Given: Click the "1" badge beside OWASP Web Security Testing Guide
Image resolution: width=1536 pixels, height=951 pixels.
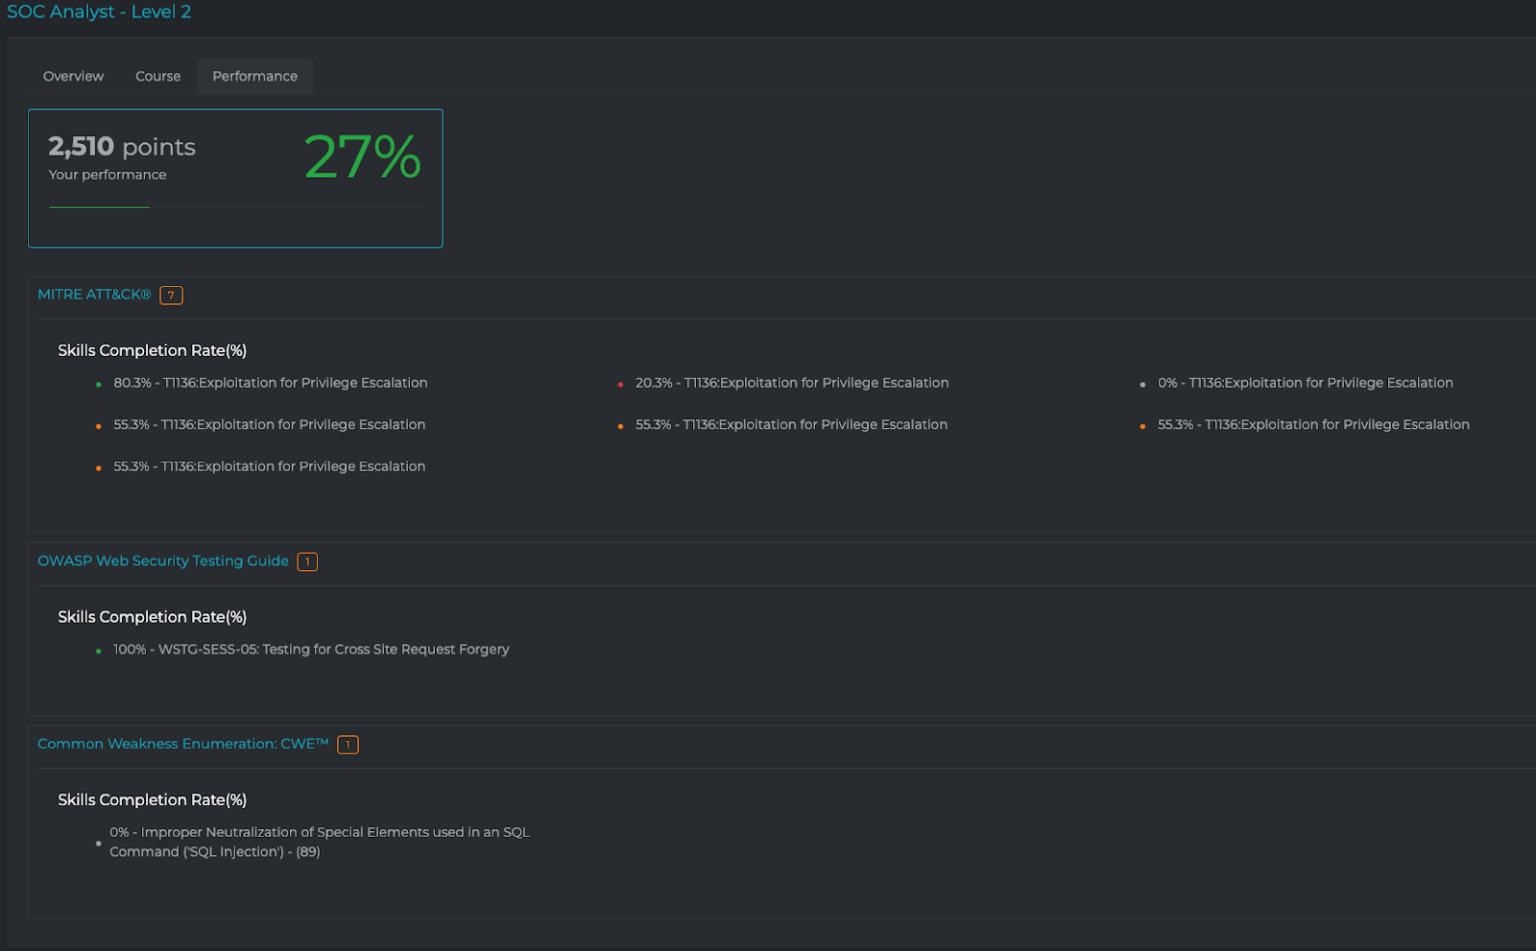Looking at the screenshot, I should pyautogui.click(x=307, y=561).
